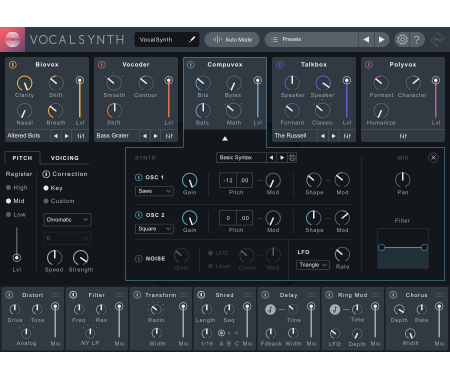Click the OSC 1 pitch semitone field
This screenshot has width=450, height=380.
228,180
